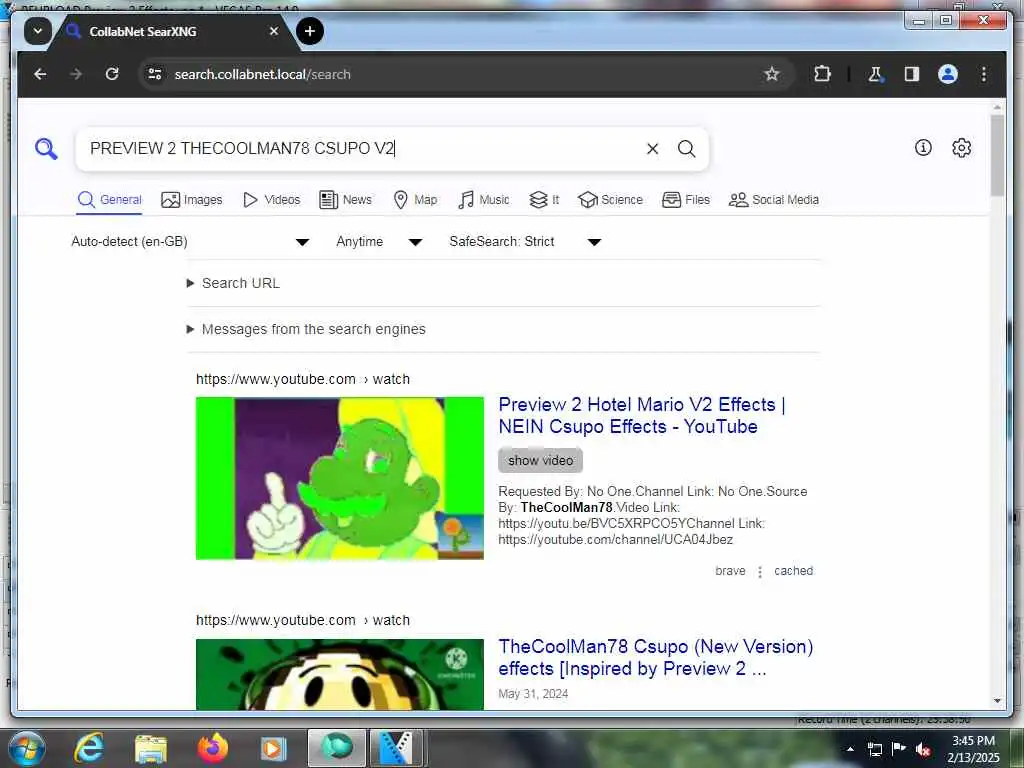Open the SafeSearch: Strict dropdown

click(525, 242)
